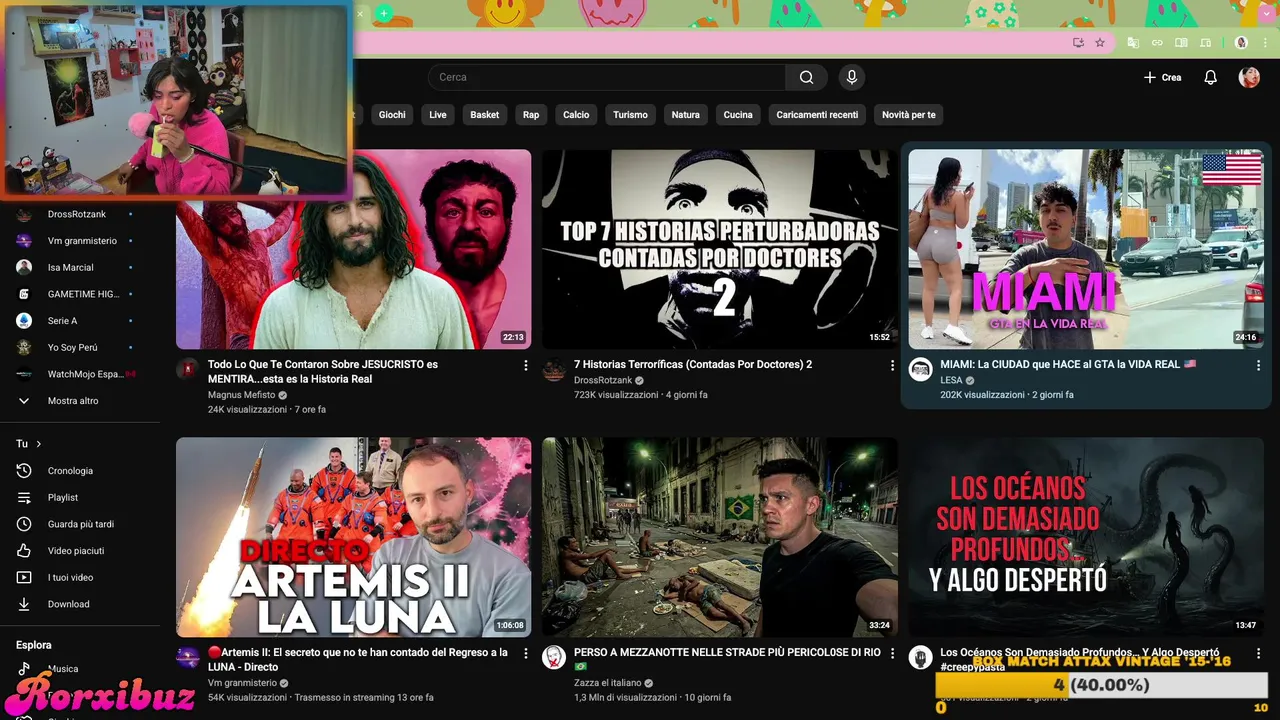Select the Novità per te chip
The height and width of the screenshot is (720, 1280).
pyautogui.click(x=909, y=115)
